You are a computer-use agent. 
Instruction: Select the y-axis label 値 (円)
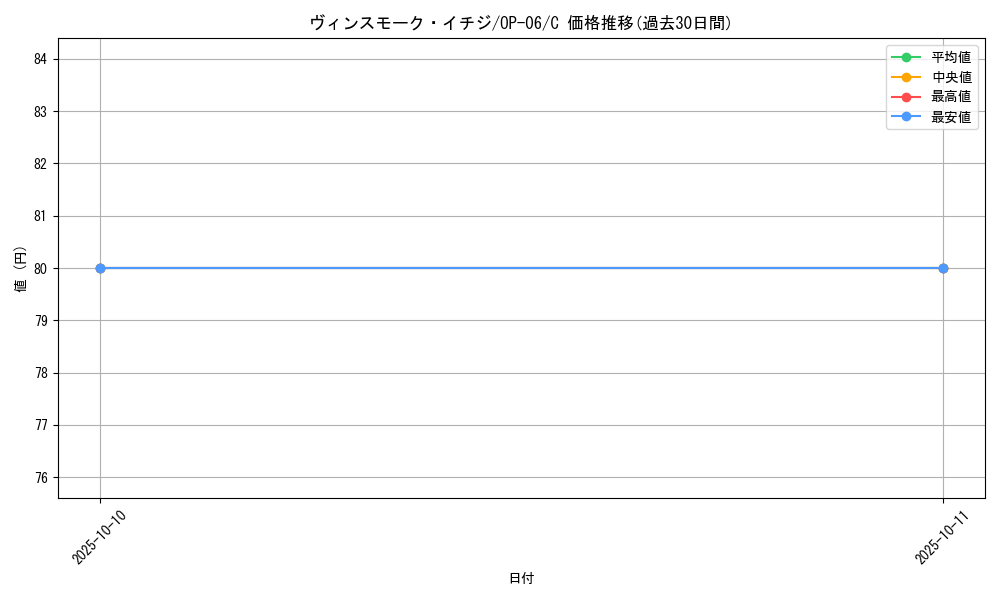[x=21, y=268]
